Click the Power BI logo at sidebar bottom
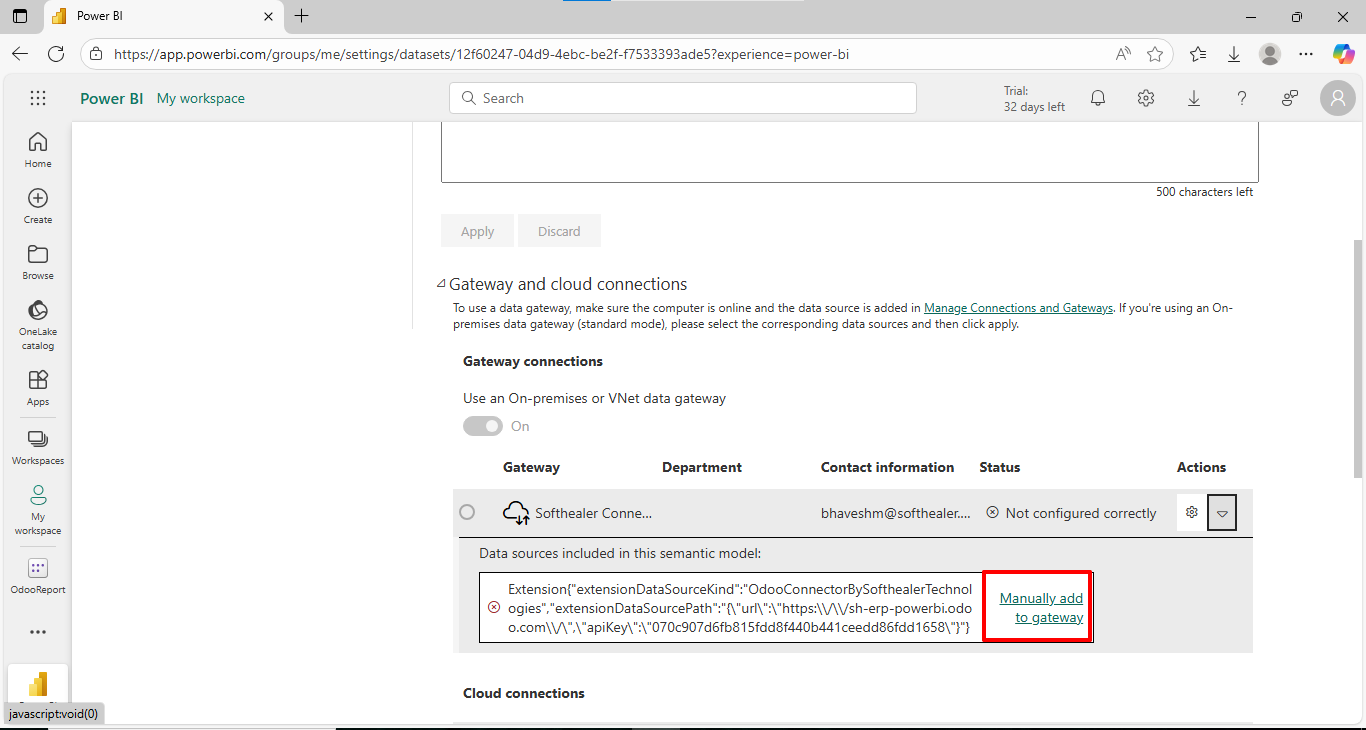This screenshot has width=1366, height=730. tap(38, 685)
